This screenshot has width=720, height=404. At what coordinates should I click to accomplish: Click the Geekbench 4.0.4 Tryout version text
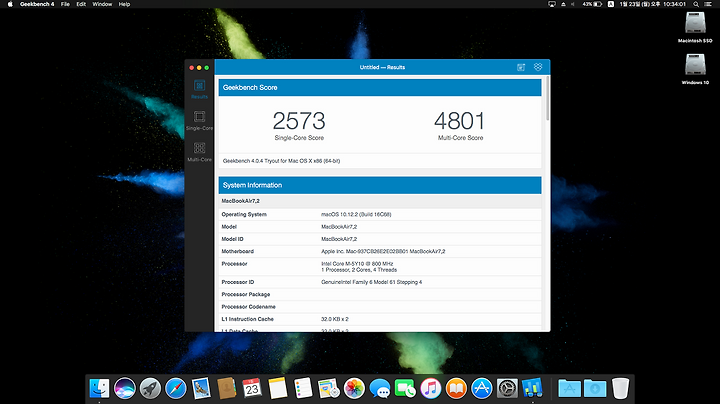pyautogui.click(x=281, y=161)
